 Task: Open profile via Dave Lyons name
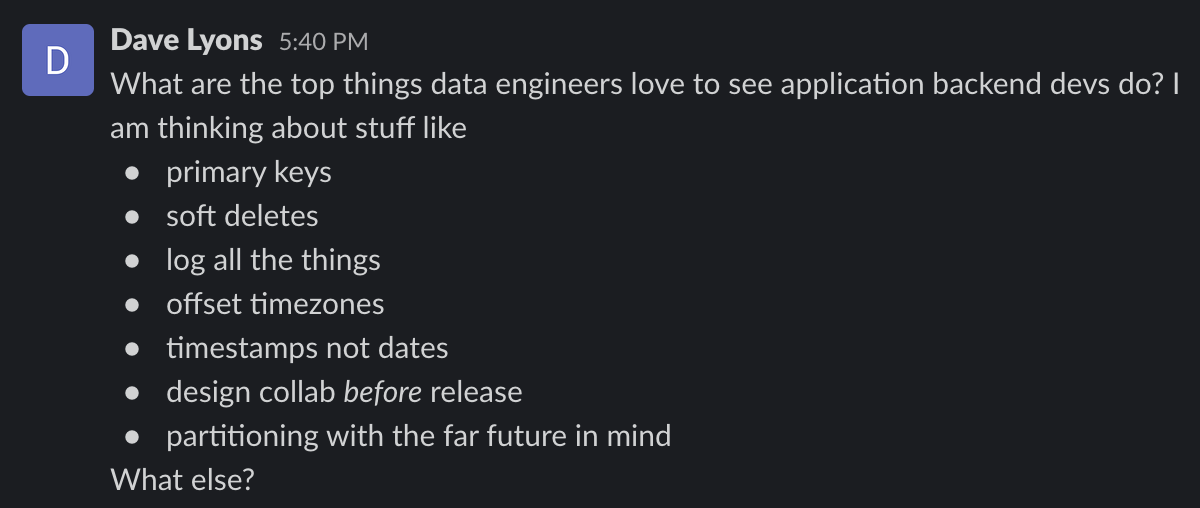(x=186, y=41)
